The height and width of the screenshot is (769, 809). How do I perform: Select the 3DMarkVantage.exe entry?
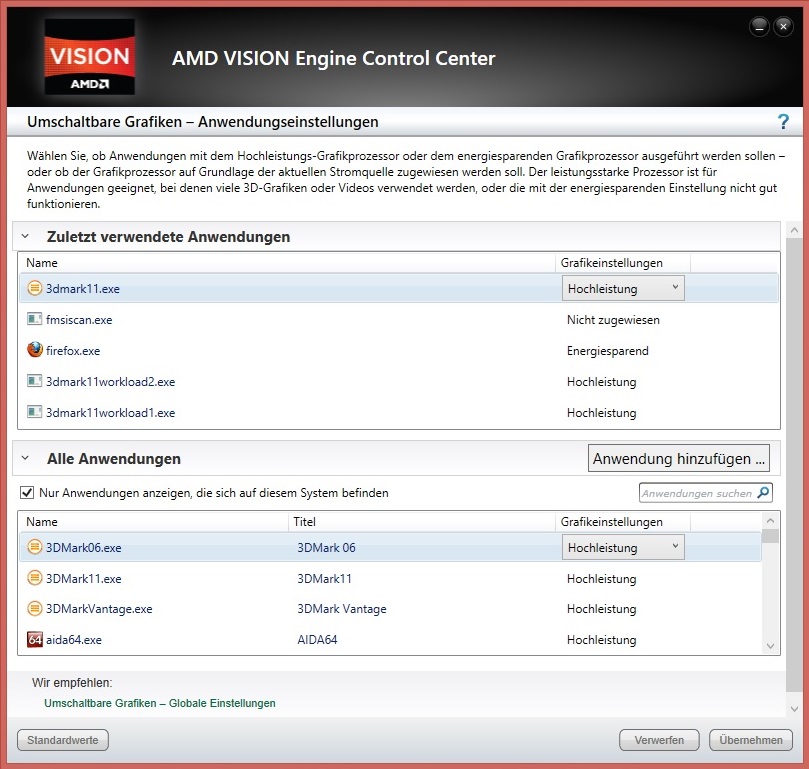pyautogui.click(x=99, y=609)
